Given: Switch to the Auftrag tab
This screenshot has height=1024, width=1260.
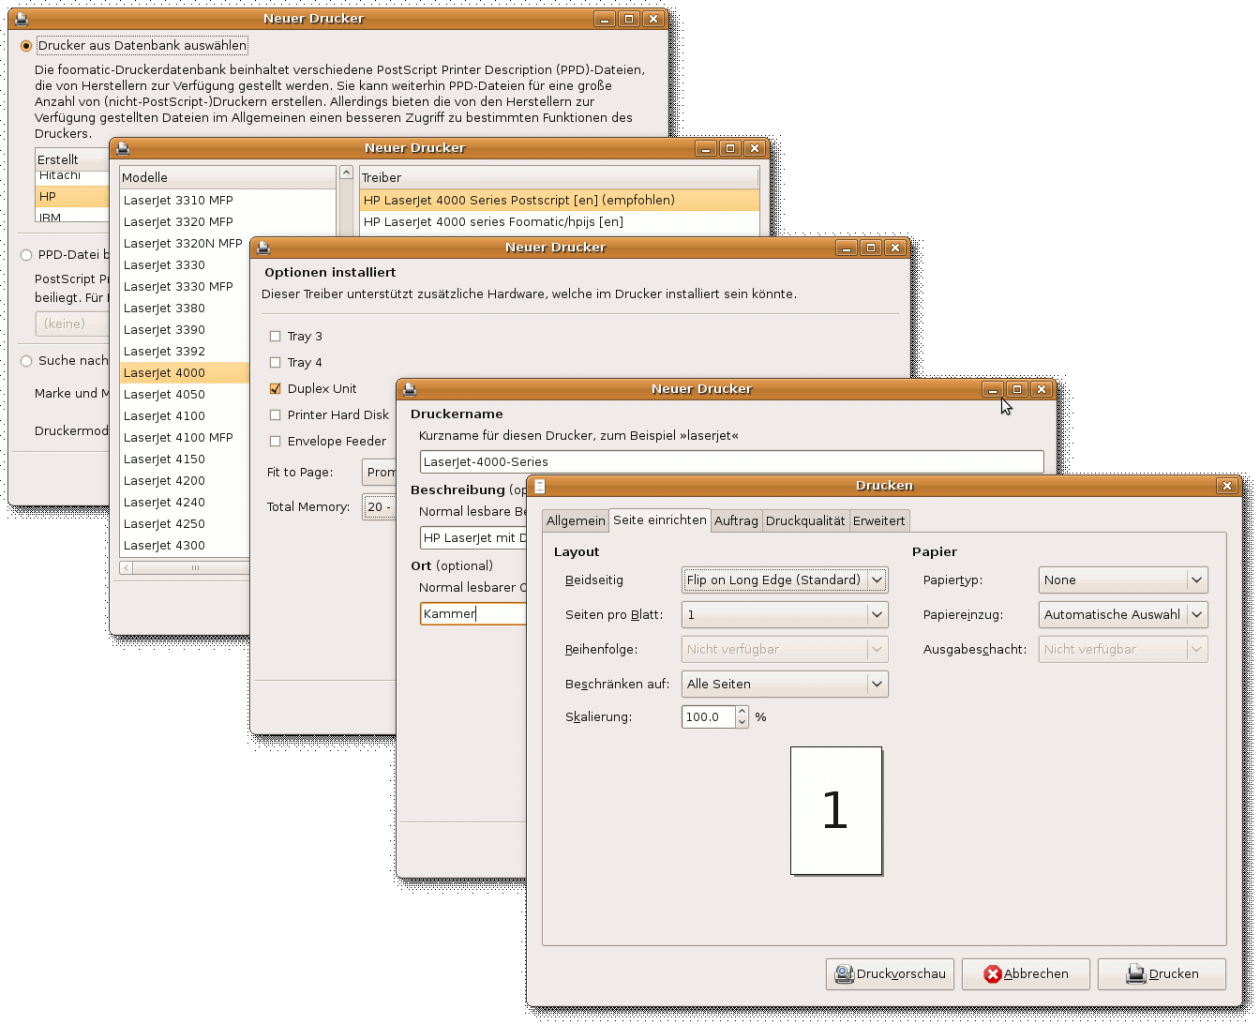Looking at the screenshot, I should 736,521.
